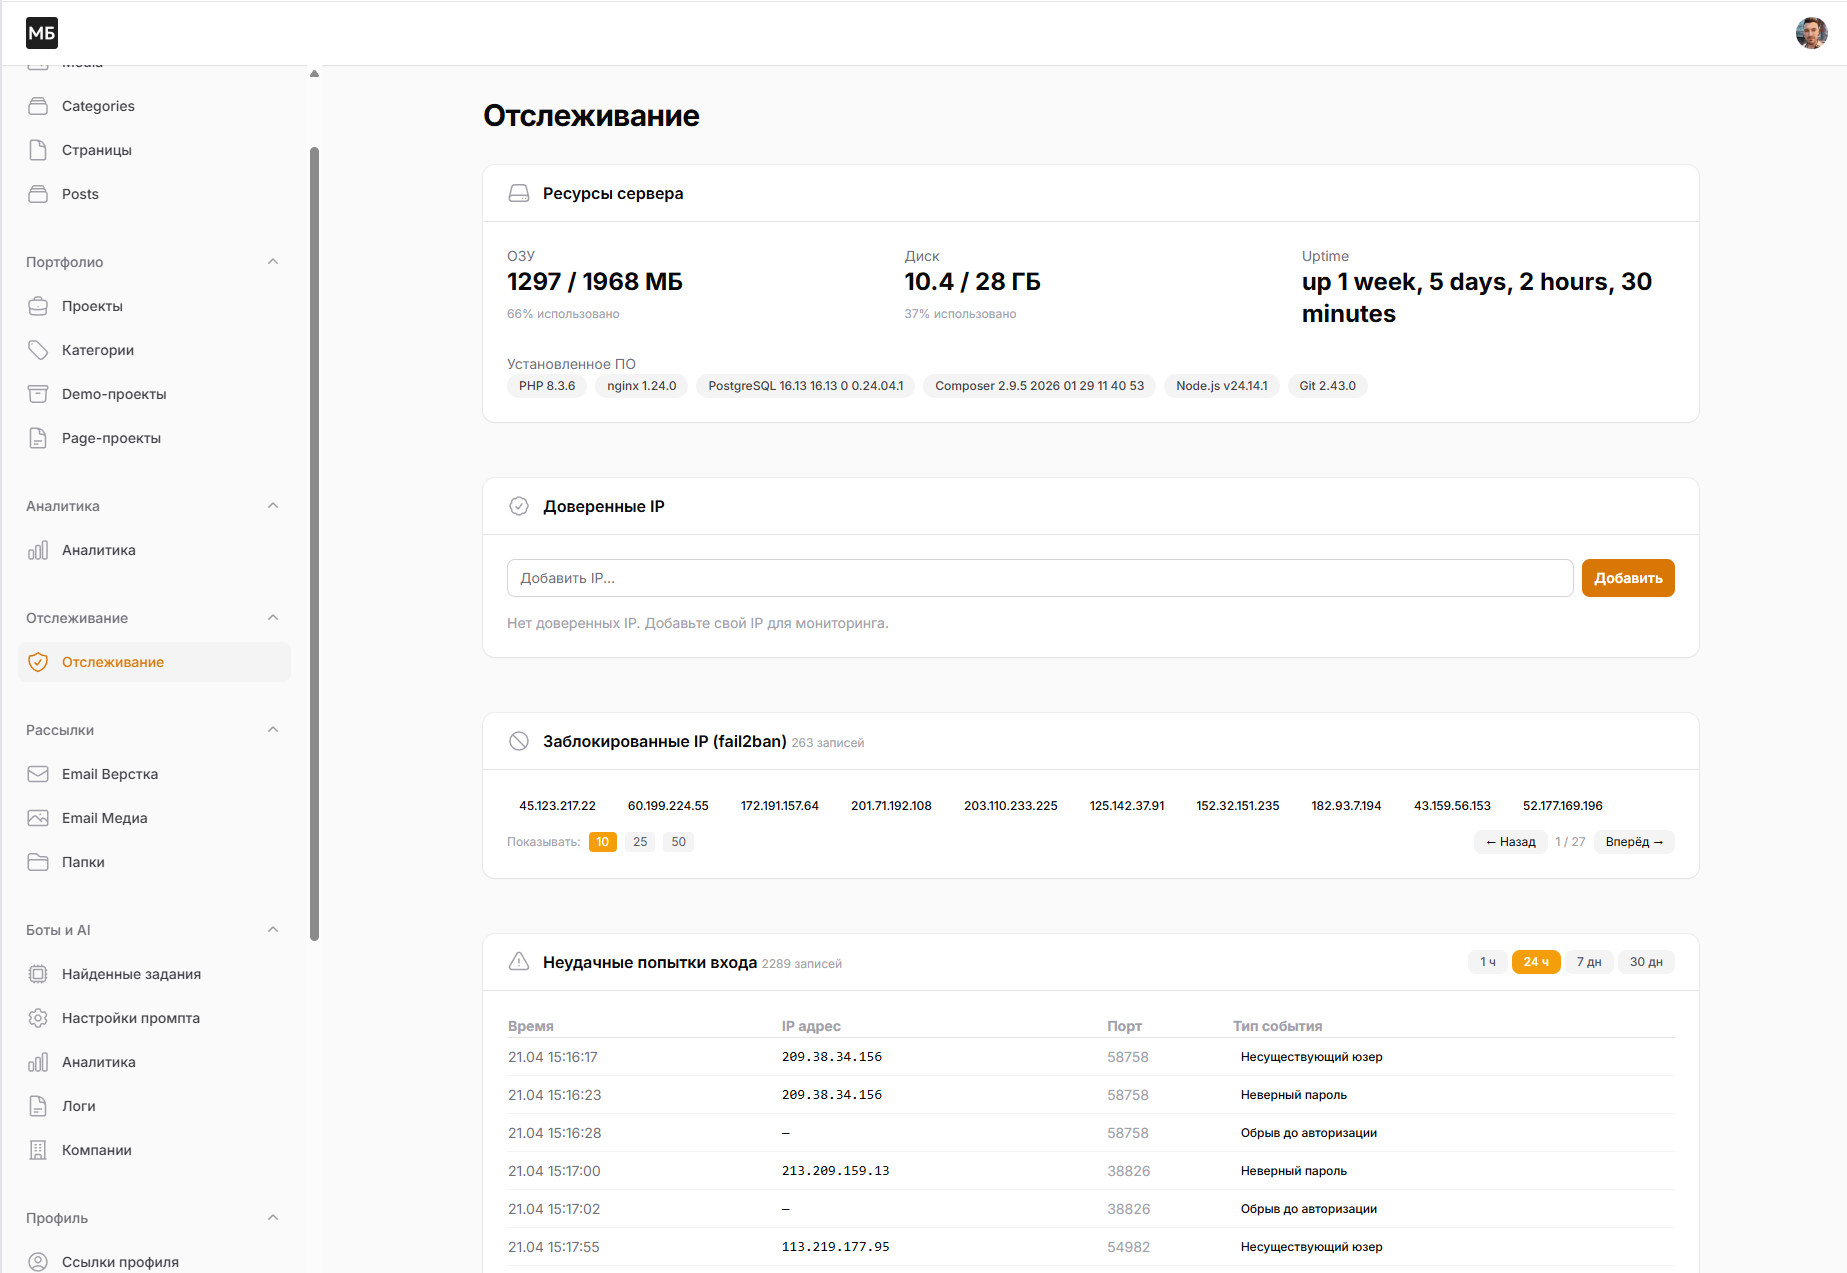Click the Посты (Posts) sidebar icon
The height and width of the screenshot is (1273, 1847).
pos(38,193)
